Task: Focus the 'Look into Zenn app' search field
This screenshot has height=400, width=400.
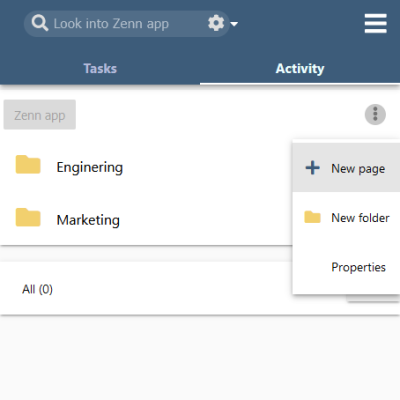Action: [x=128, y=24]
